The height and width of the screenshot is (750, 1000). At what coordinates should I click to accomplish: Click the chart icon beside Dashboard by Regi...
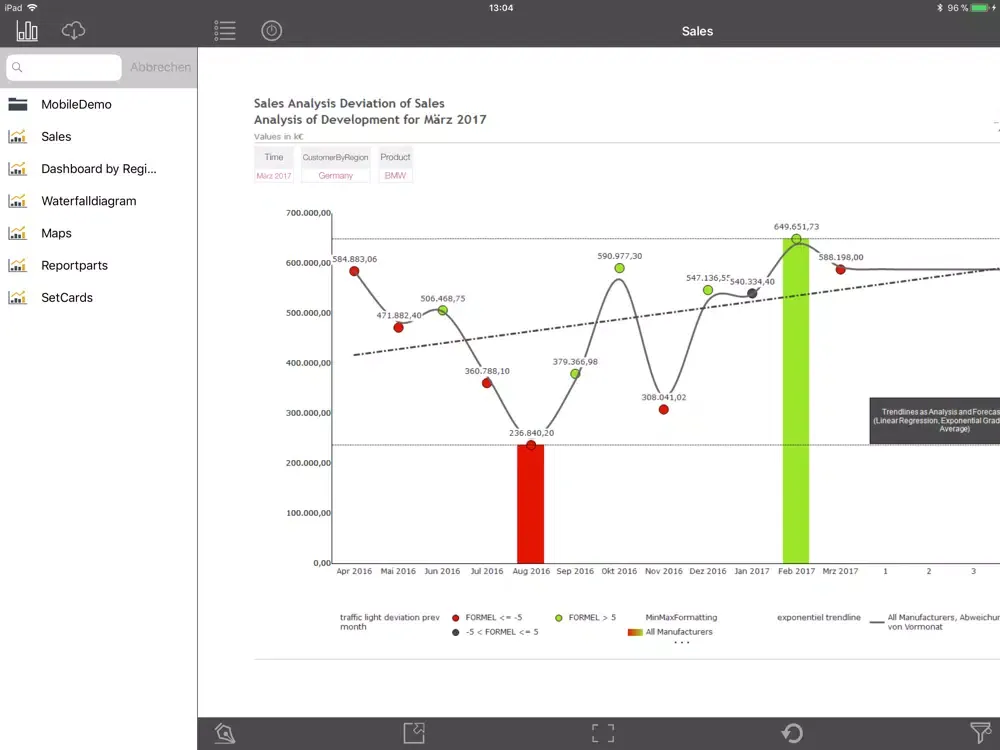tap(18, 168)
